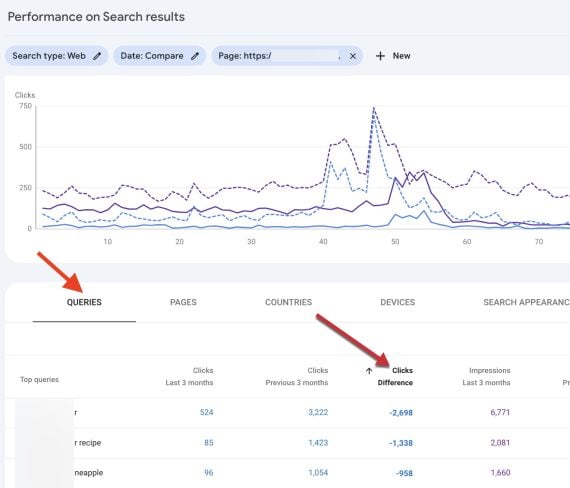Sort by Clicks Previous 3 months column

pyautogui.click(x=297, y=376)
